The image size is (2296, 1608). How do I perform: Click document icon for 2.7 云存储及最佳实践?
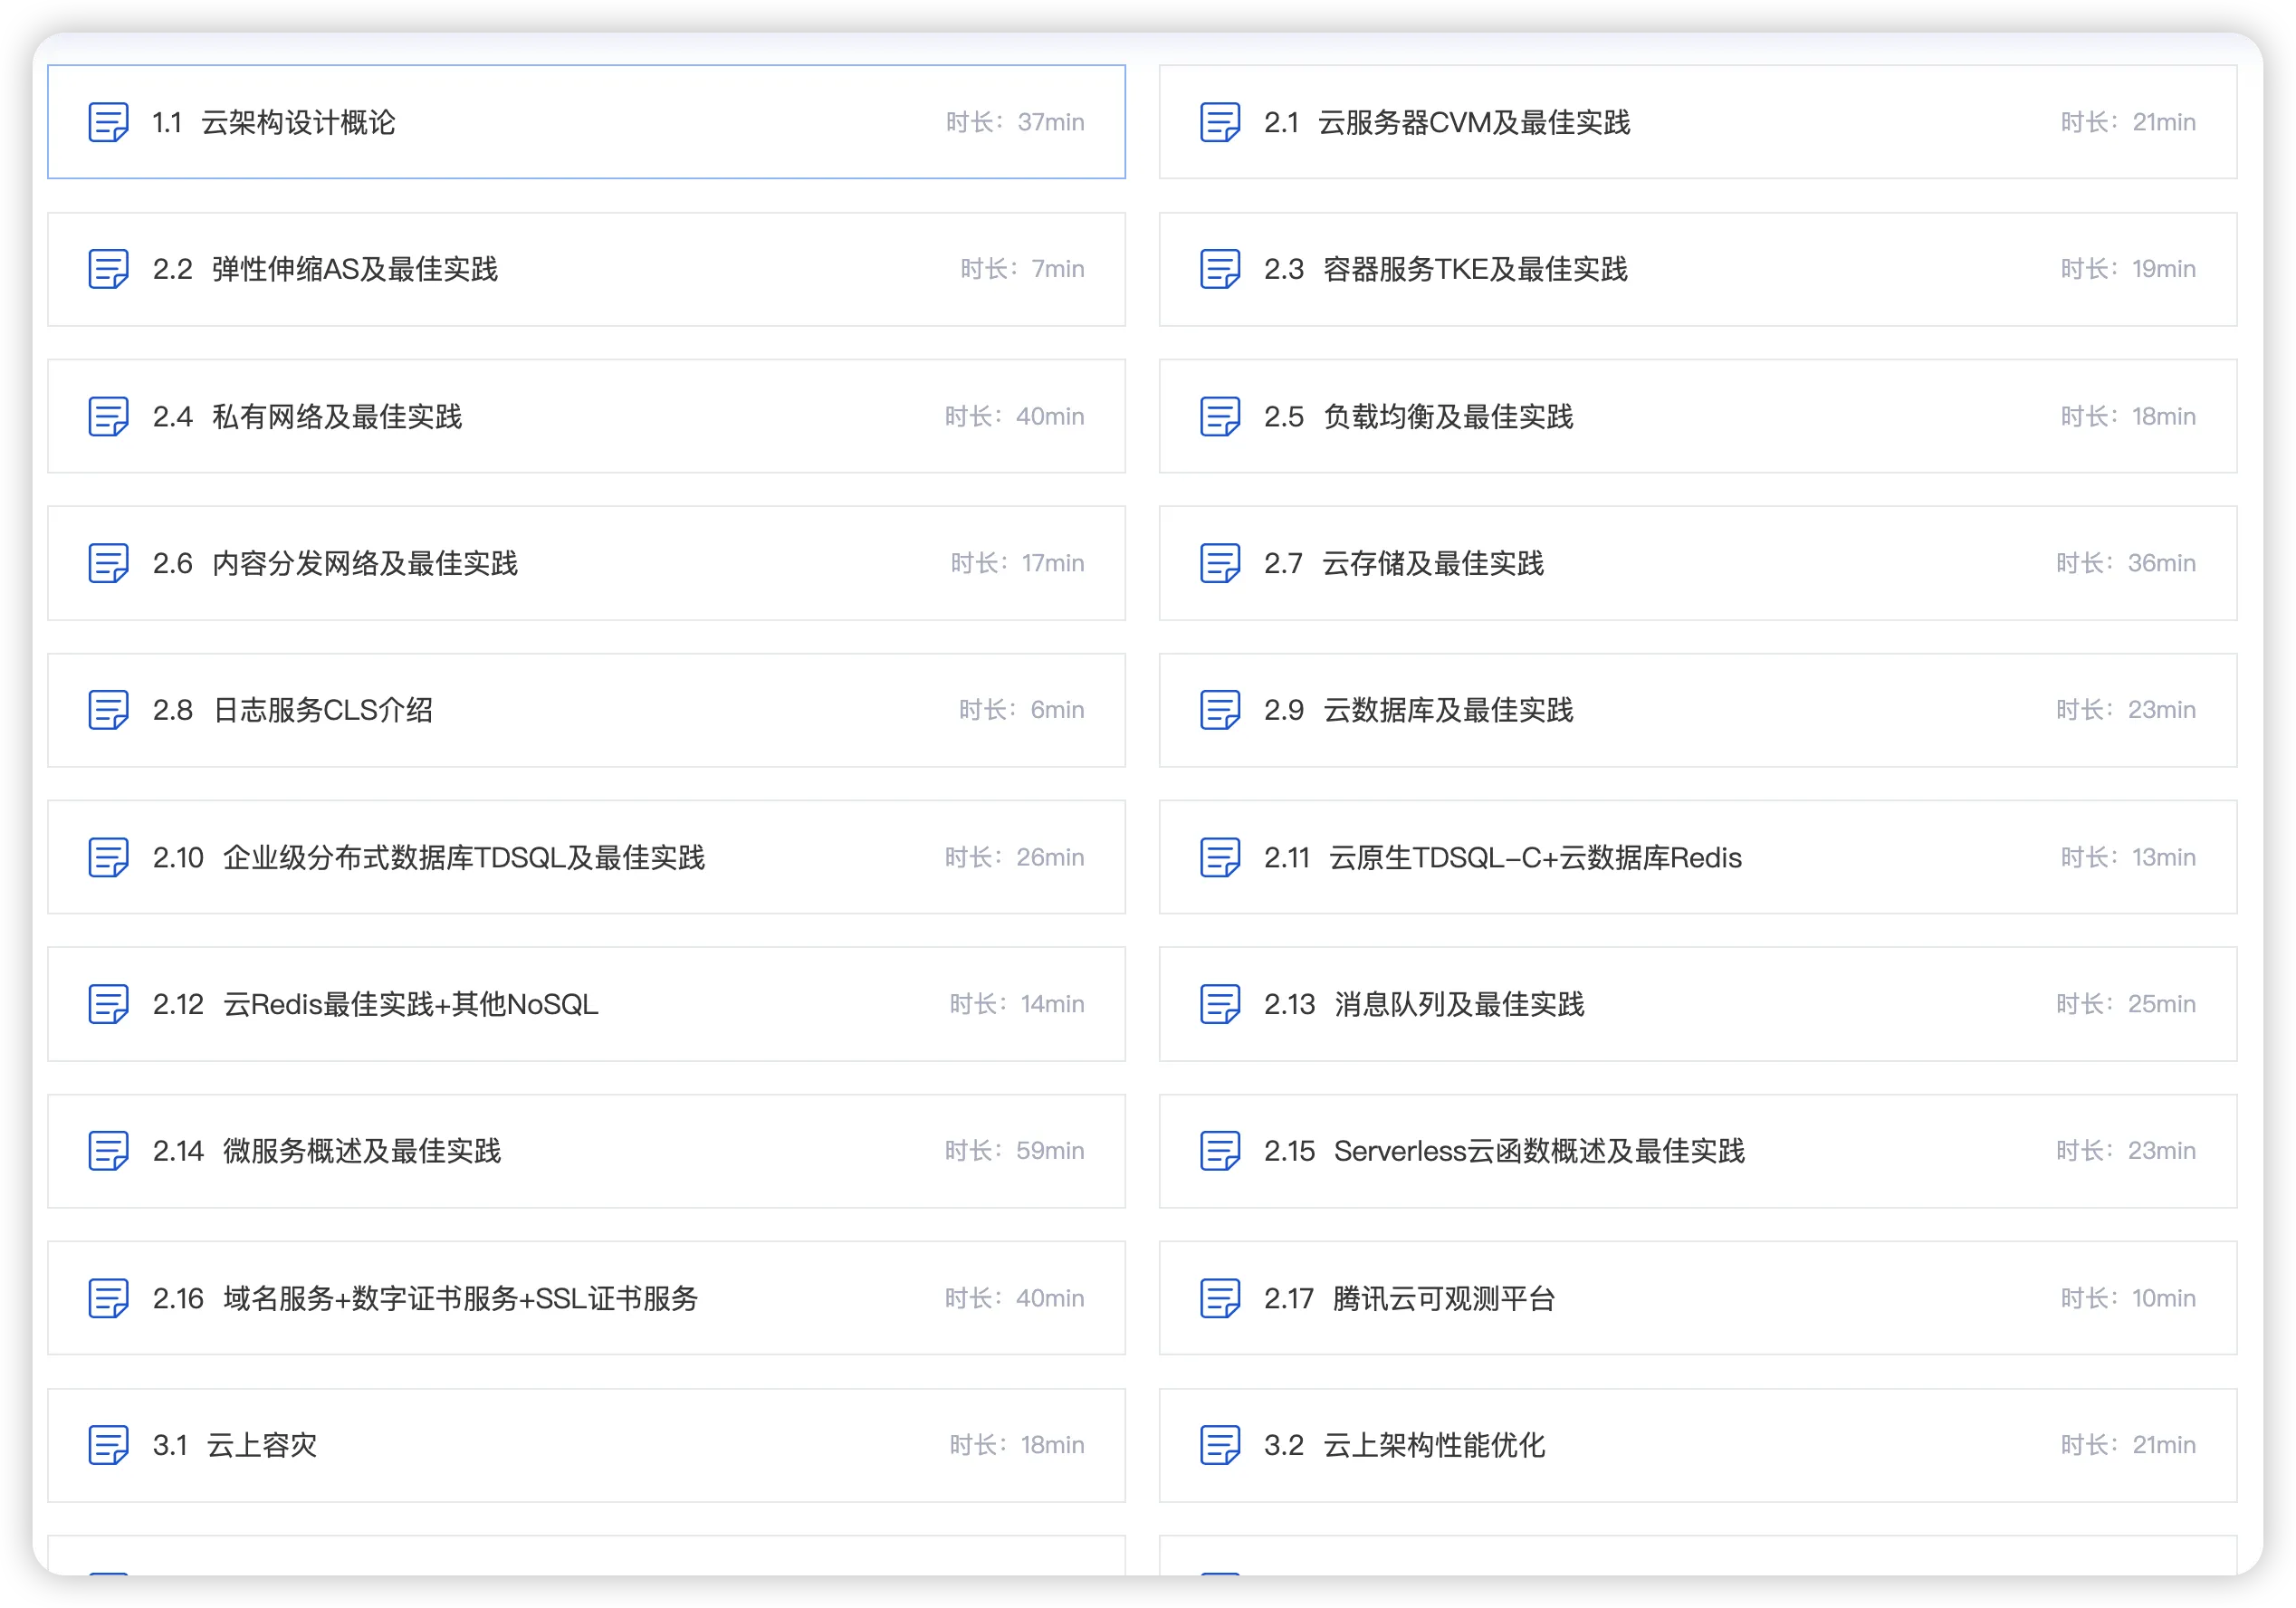[1220, 563]
